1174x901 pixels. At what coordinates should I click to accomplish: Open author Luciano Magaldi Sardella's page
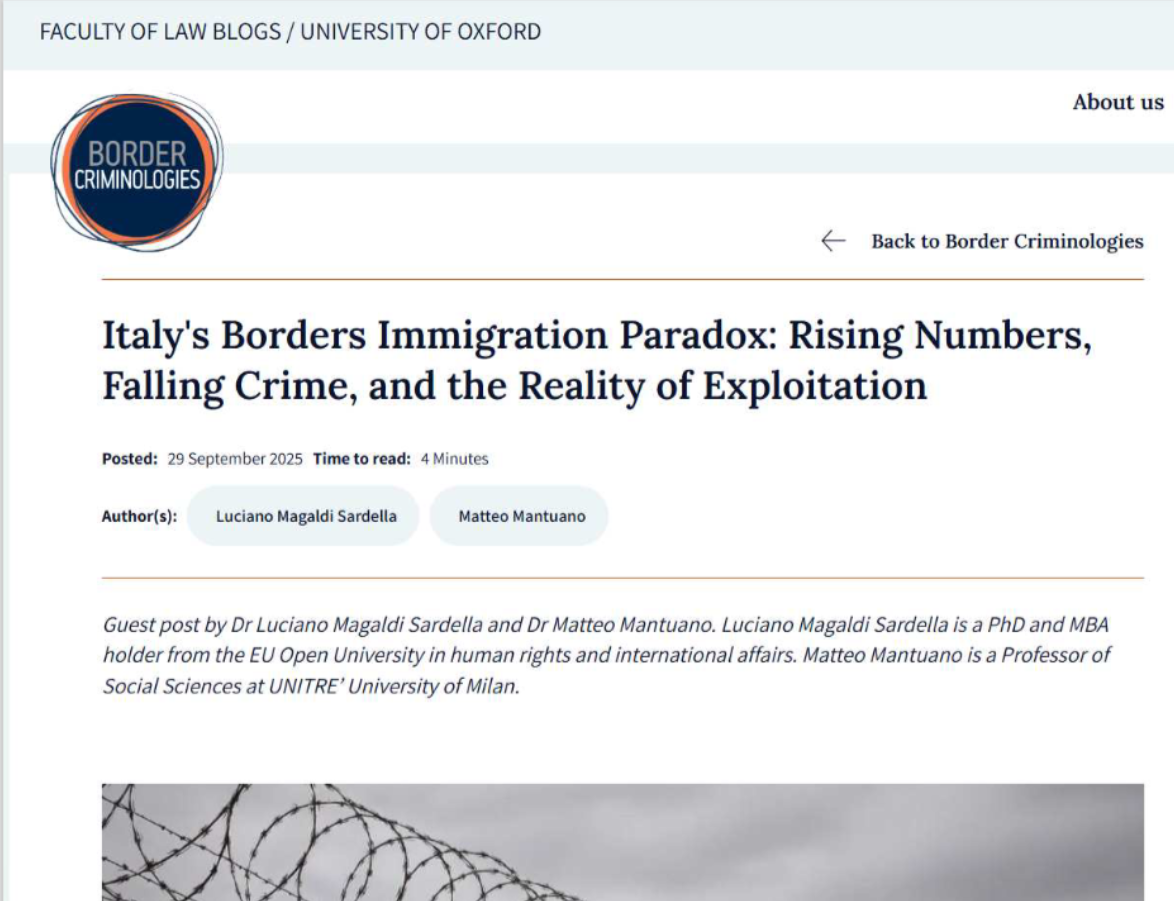pos(303,516)
